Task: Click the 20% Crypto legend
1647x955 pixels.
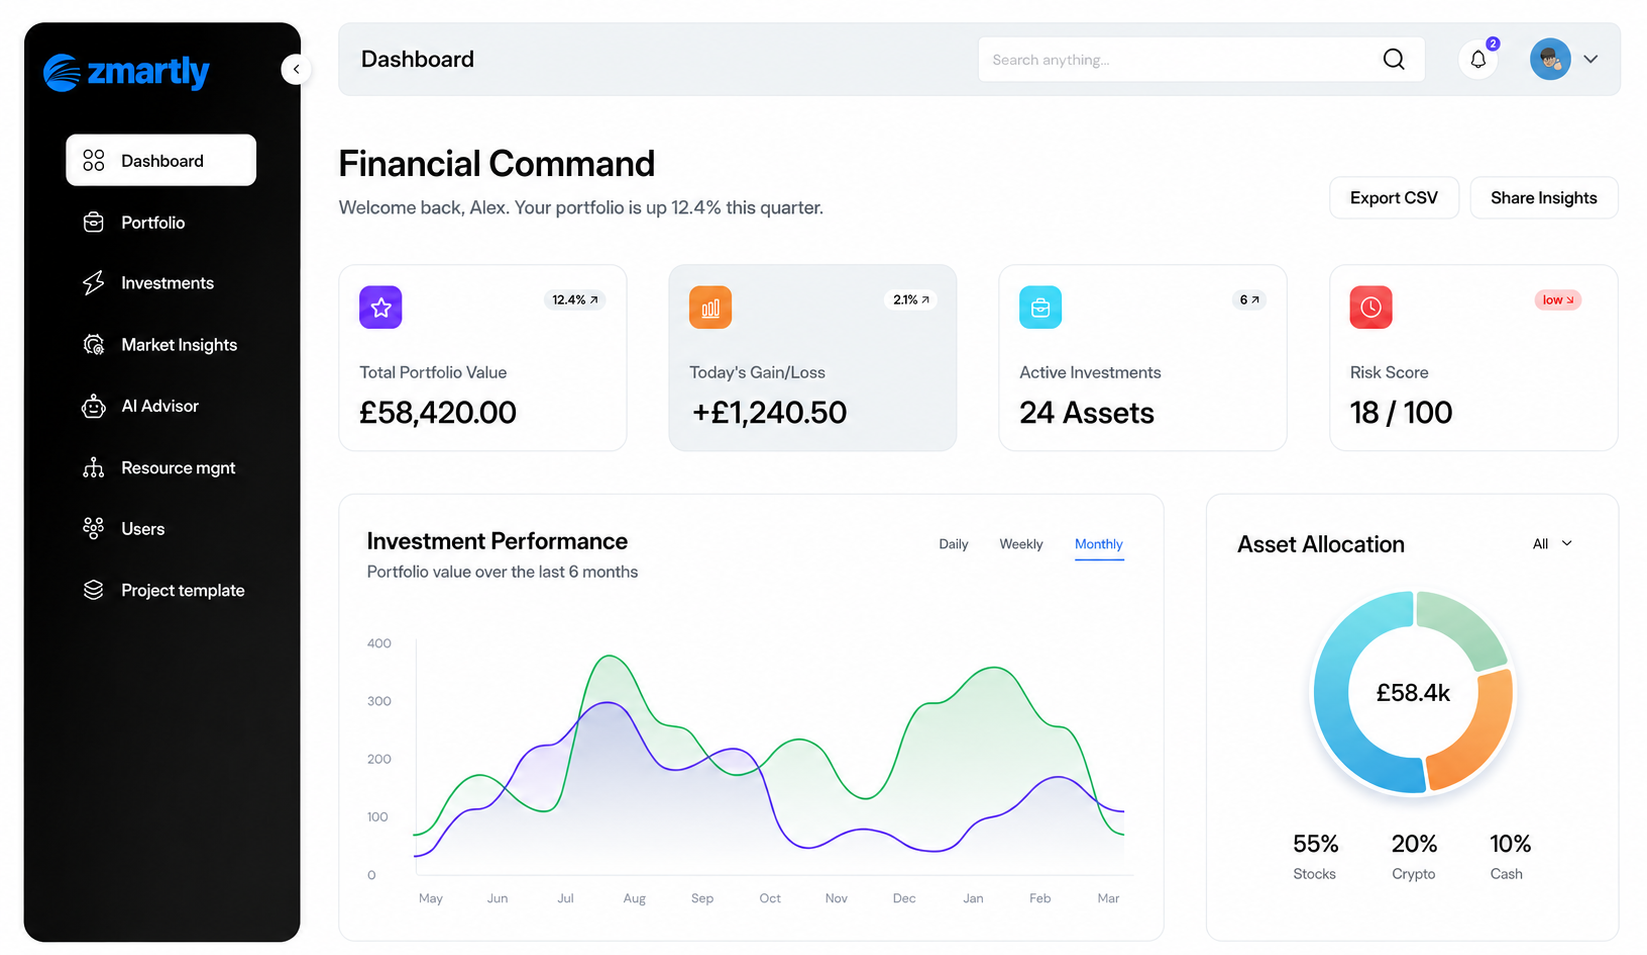Action: [x=1414, y=857]
